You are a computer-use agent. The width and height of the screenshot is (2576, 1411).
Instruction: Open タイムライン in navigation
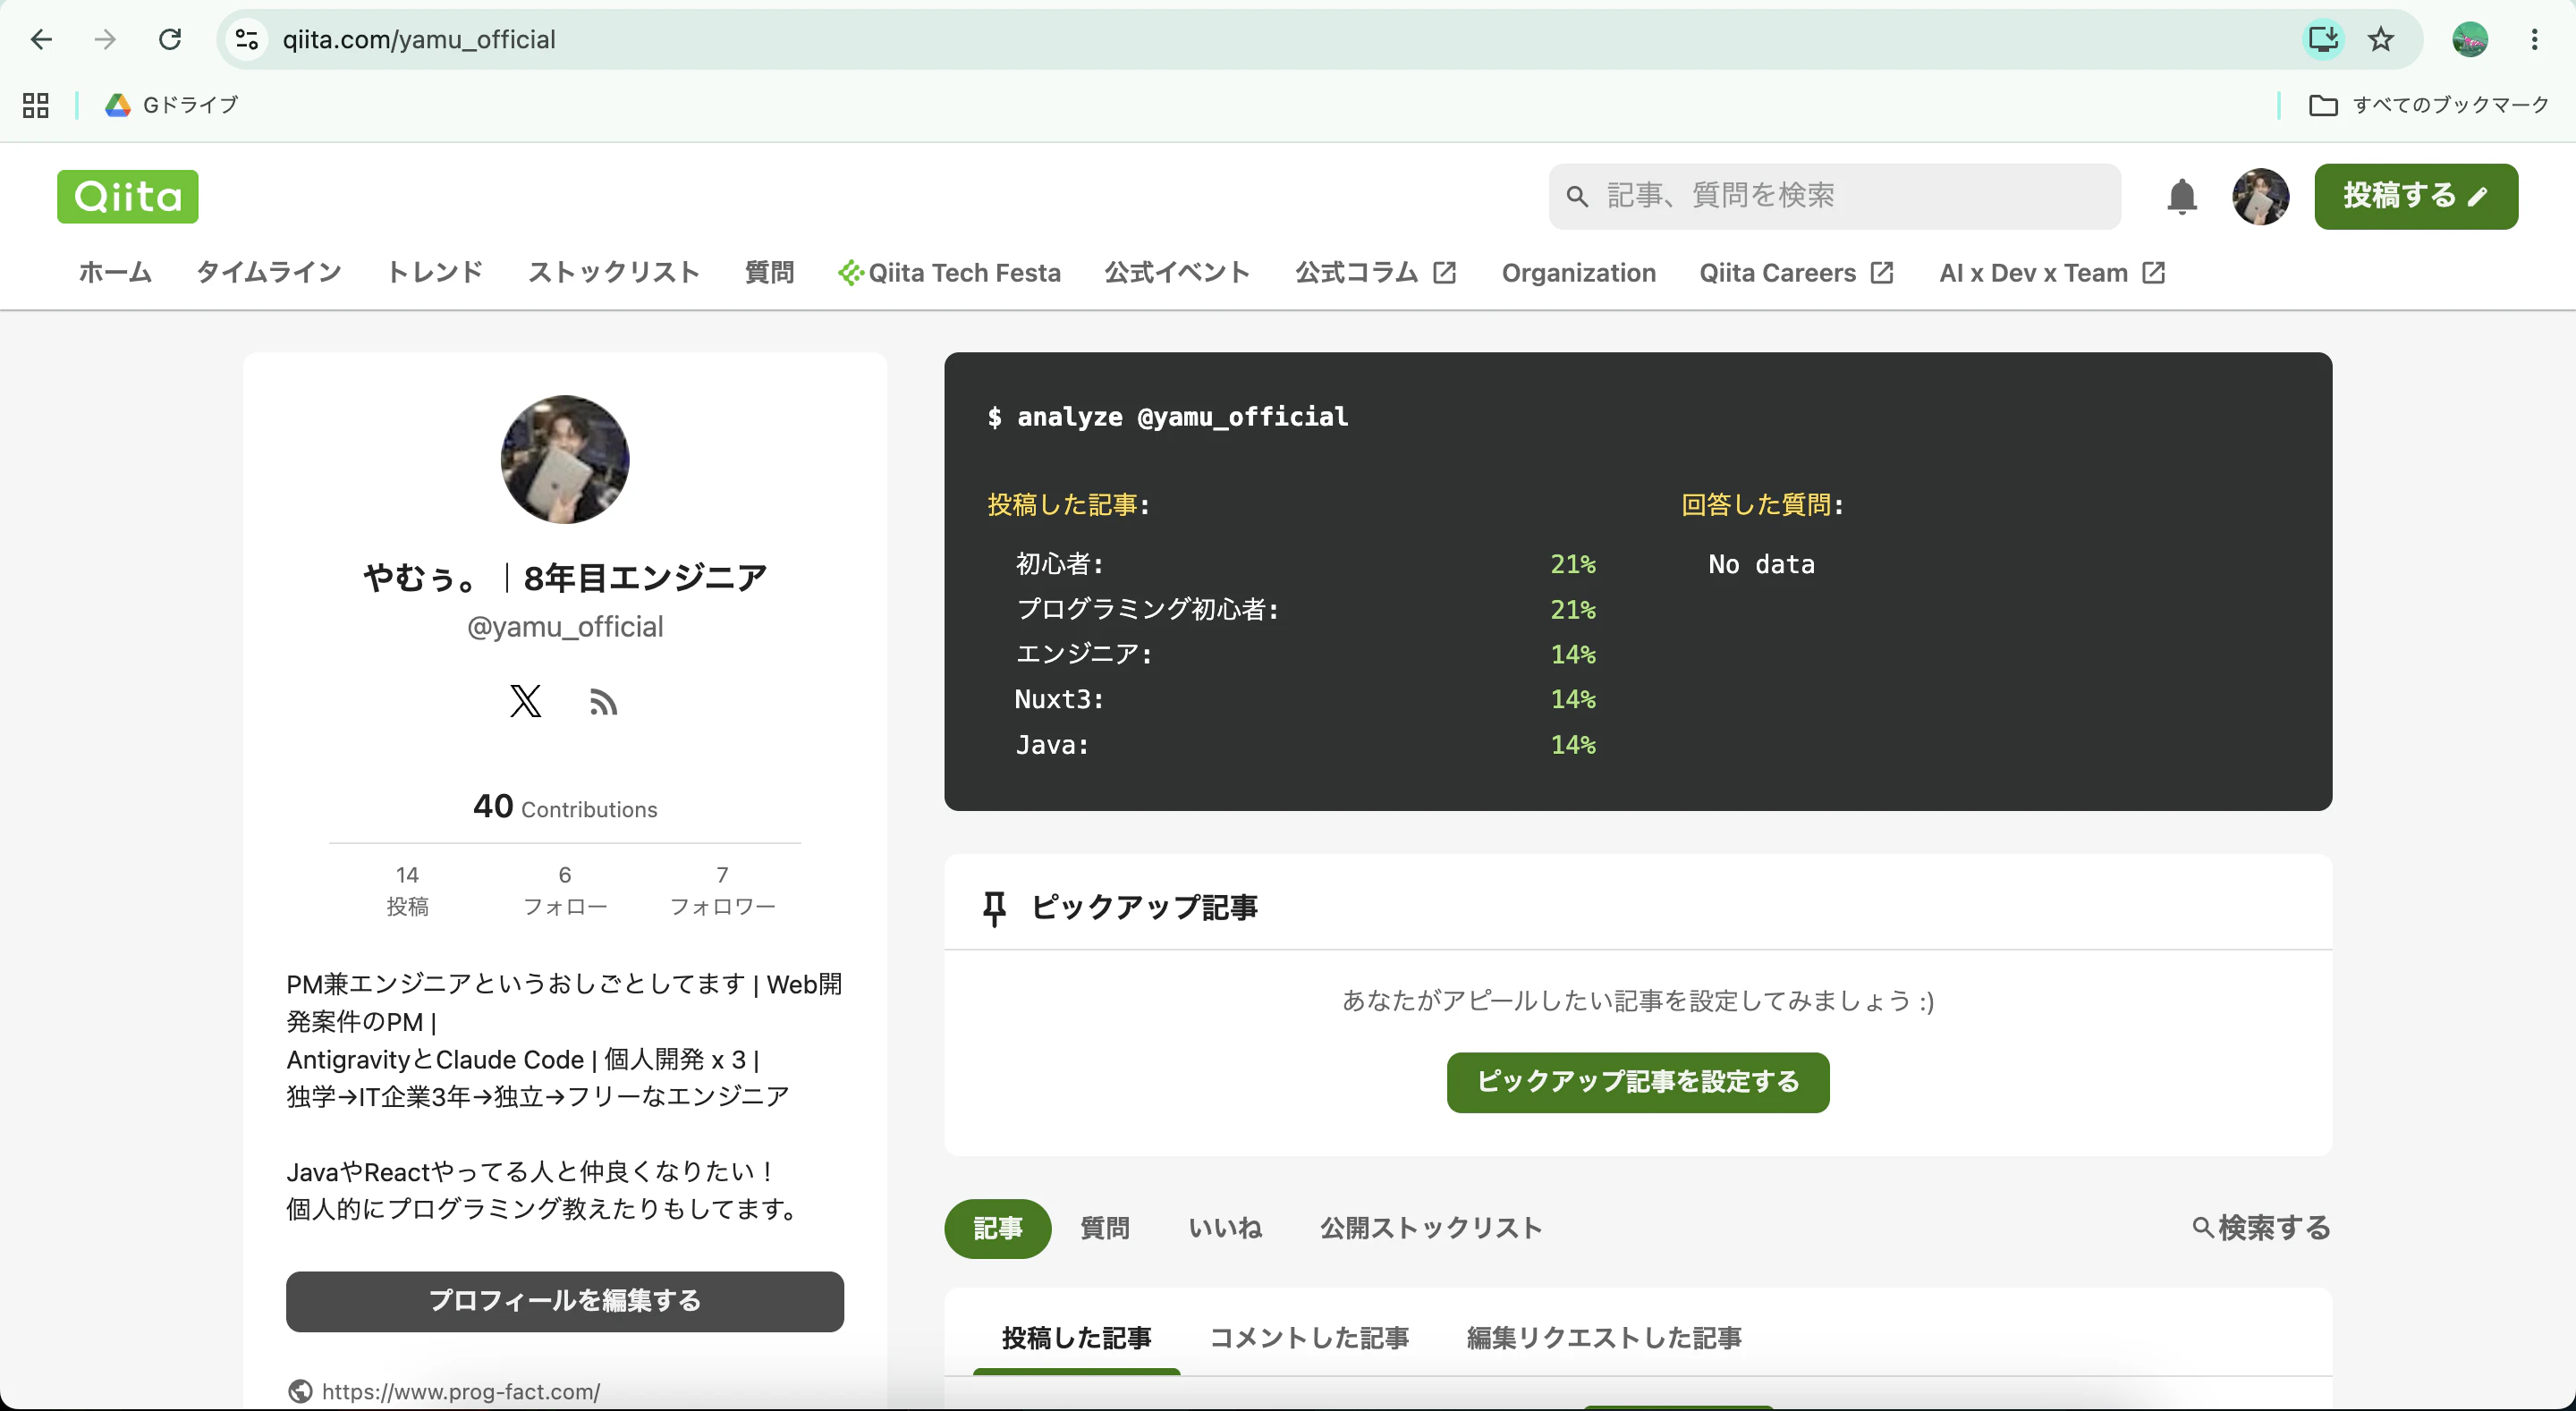(x=269, y=273)
